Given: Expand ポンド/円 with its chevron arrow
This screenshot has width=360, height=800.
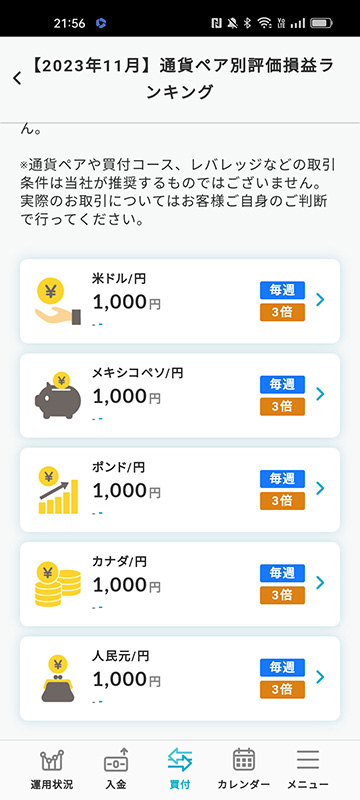Looking at the screenshot, I should pyautogui.click(x=320, y=488).
